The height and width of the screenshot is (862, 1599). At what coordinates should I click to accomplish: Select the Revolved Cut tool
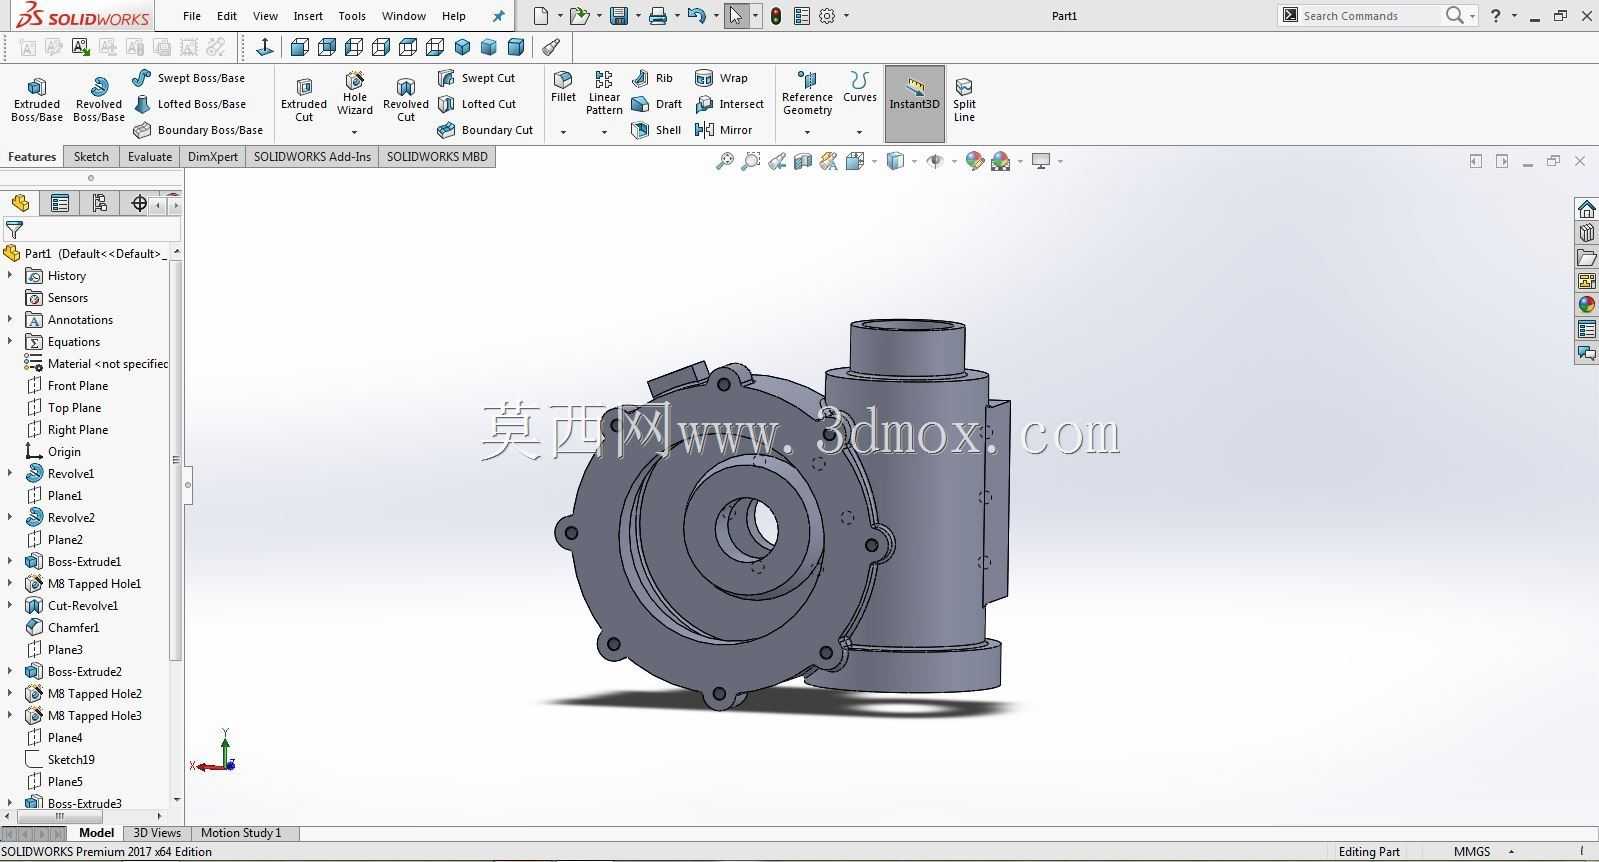pyautogui.click(x=406, y=100)
